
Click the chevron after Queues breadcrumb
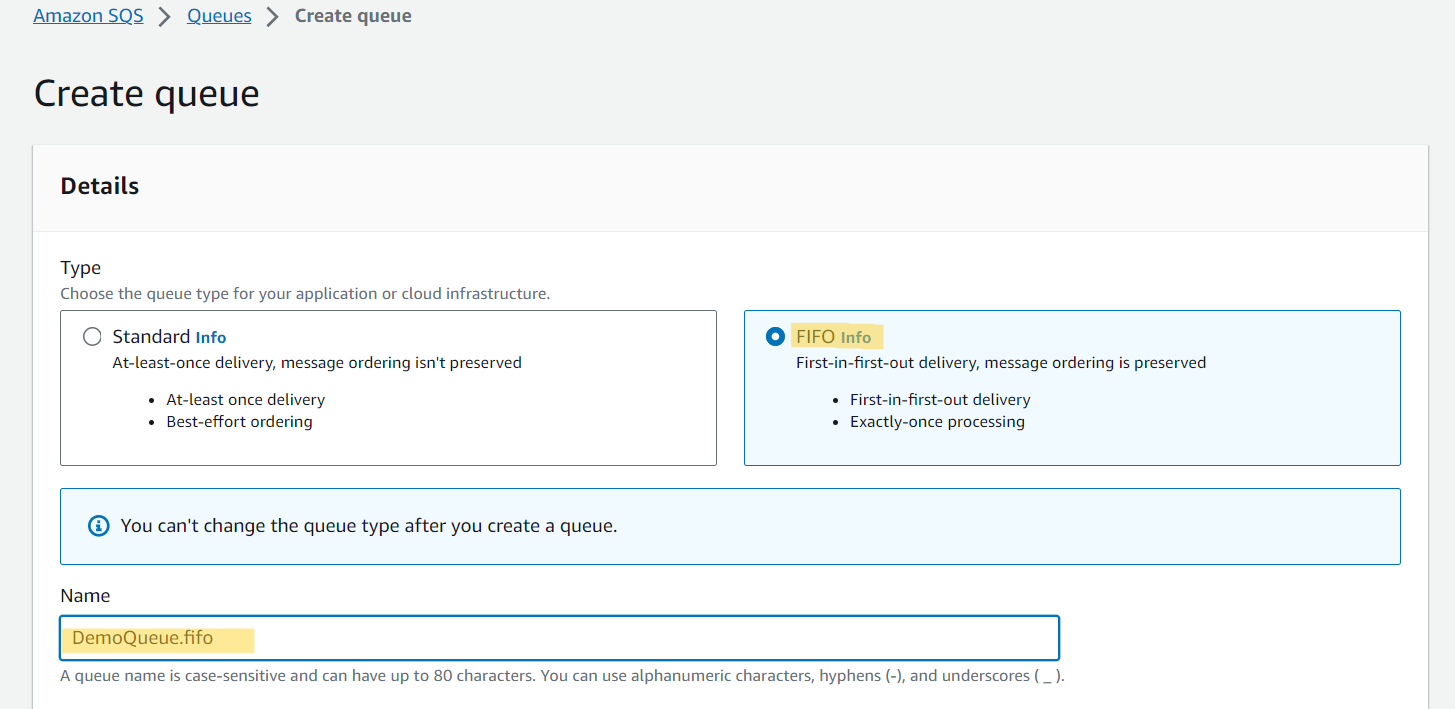(x=272, y=17)
